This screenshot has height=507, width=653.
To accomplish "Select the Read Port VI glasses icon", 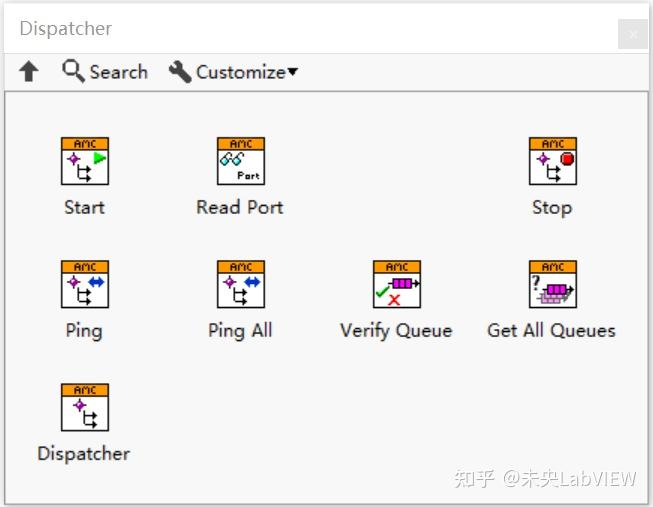I will (x=241, y=161).
